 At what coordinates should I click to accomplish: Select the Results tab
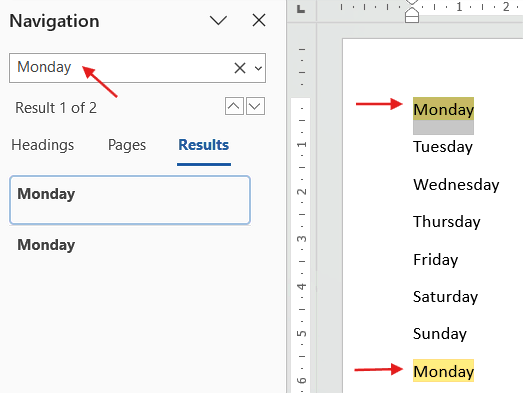tap(204, 145)
